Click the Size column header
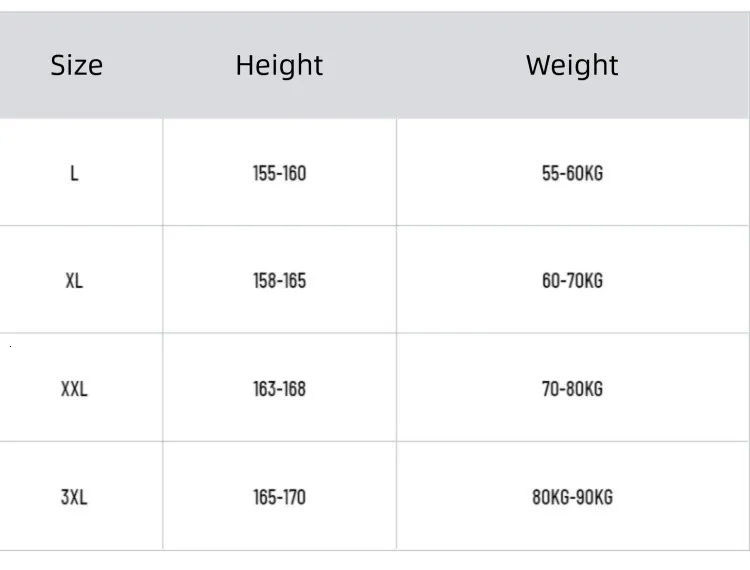This screenshot has height=570, width=750. click(x=76, y=65)
